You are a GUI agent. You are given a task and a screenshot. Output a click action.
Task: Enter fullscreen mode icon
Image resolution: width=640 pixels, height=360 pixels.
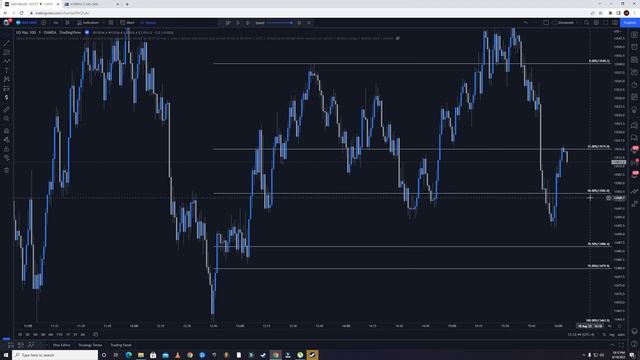[x=605, y=23]
